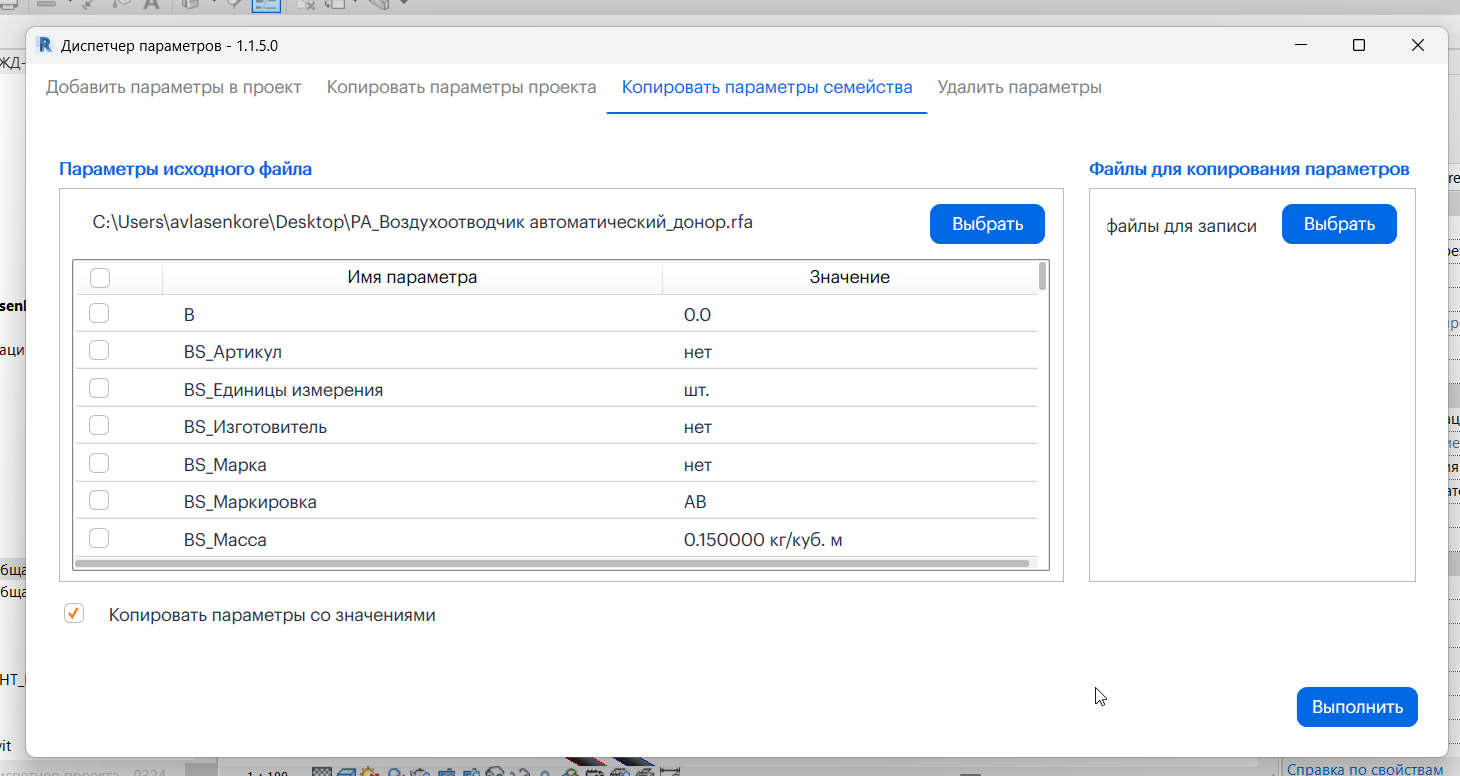Tick the BS_Артикул row checkbox
Image resolution: width=1460 pixels, height=776 pixels.
point(99,351)
